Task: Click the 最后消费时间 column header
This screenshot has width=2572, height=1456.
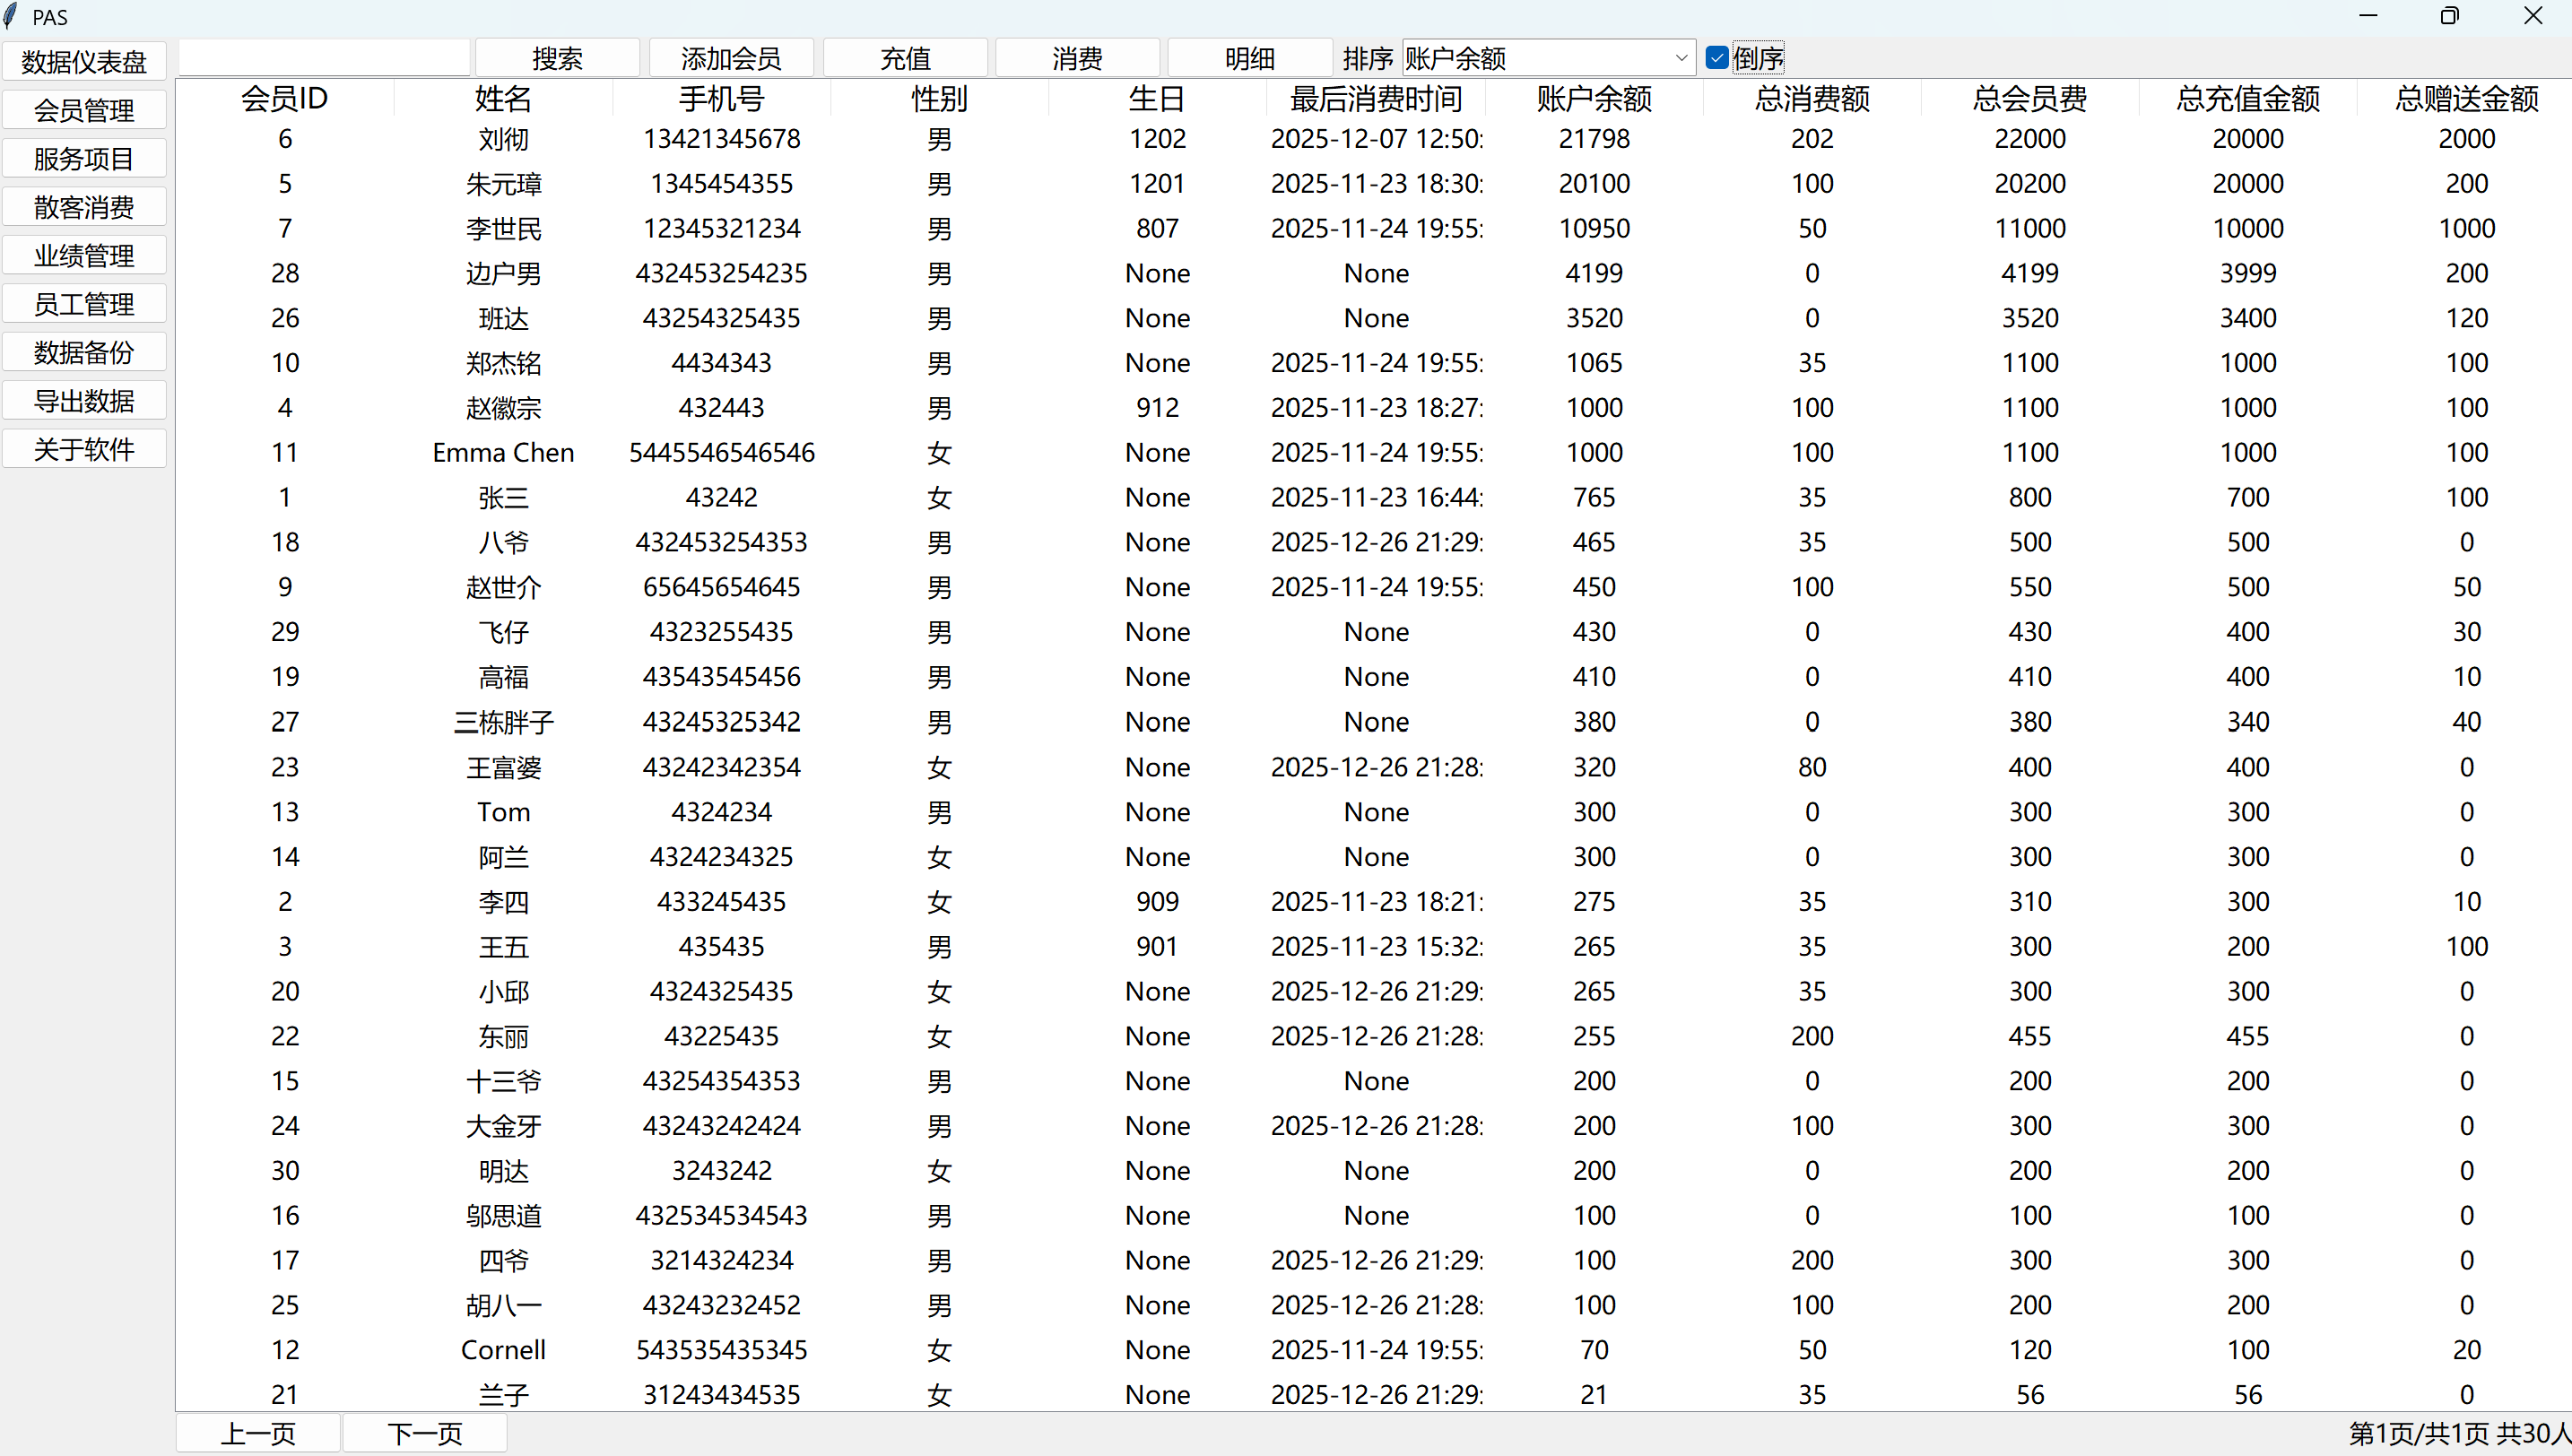Action: click(x=1376, y=99)
